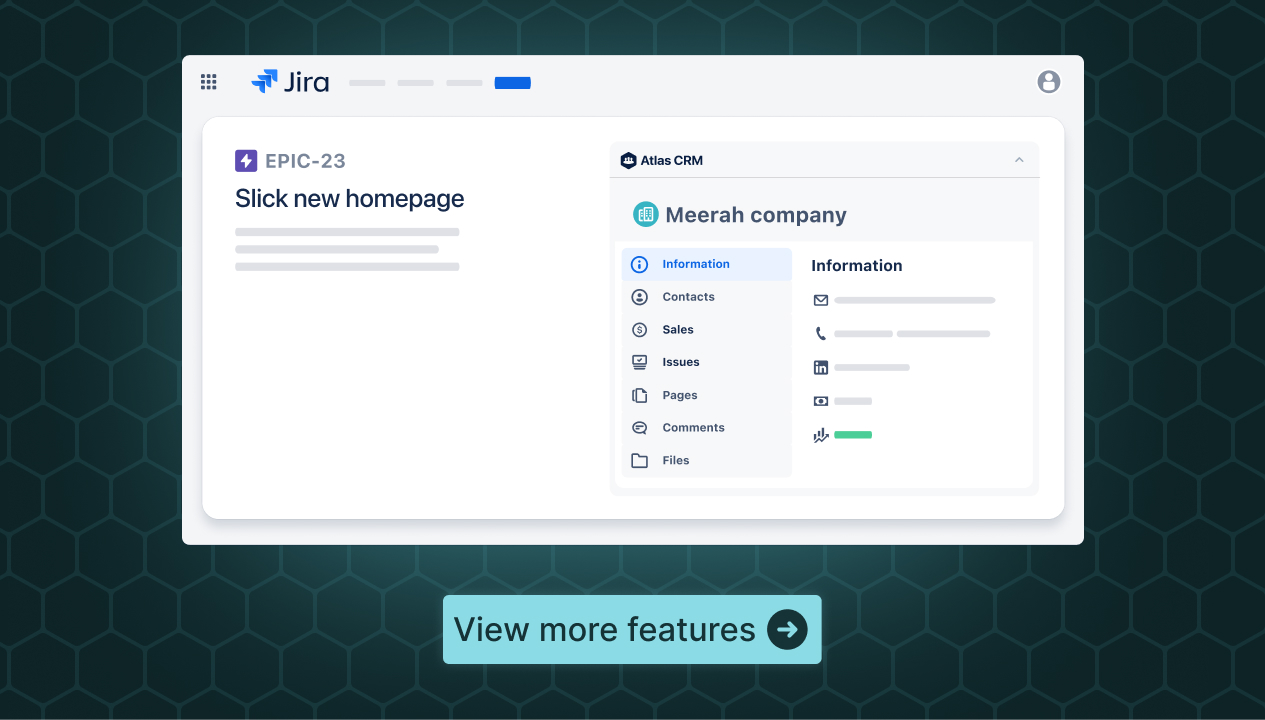Click the Jira logo
The height and width of the screenshot is (720, 1265).
tap(290, 82)
